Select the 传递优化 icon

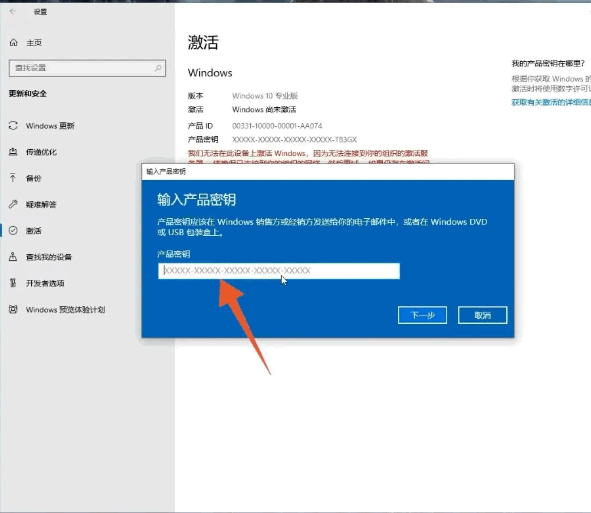coord(13,152)
